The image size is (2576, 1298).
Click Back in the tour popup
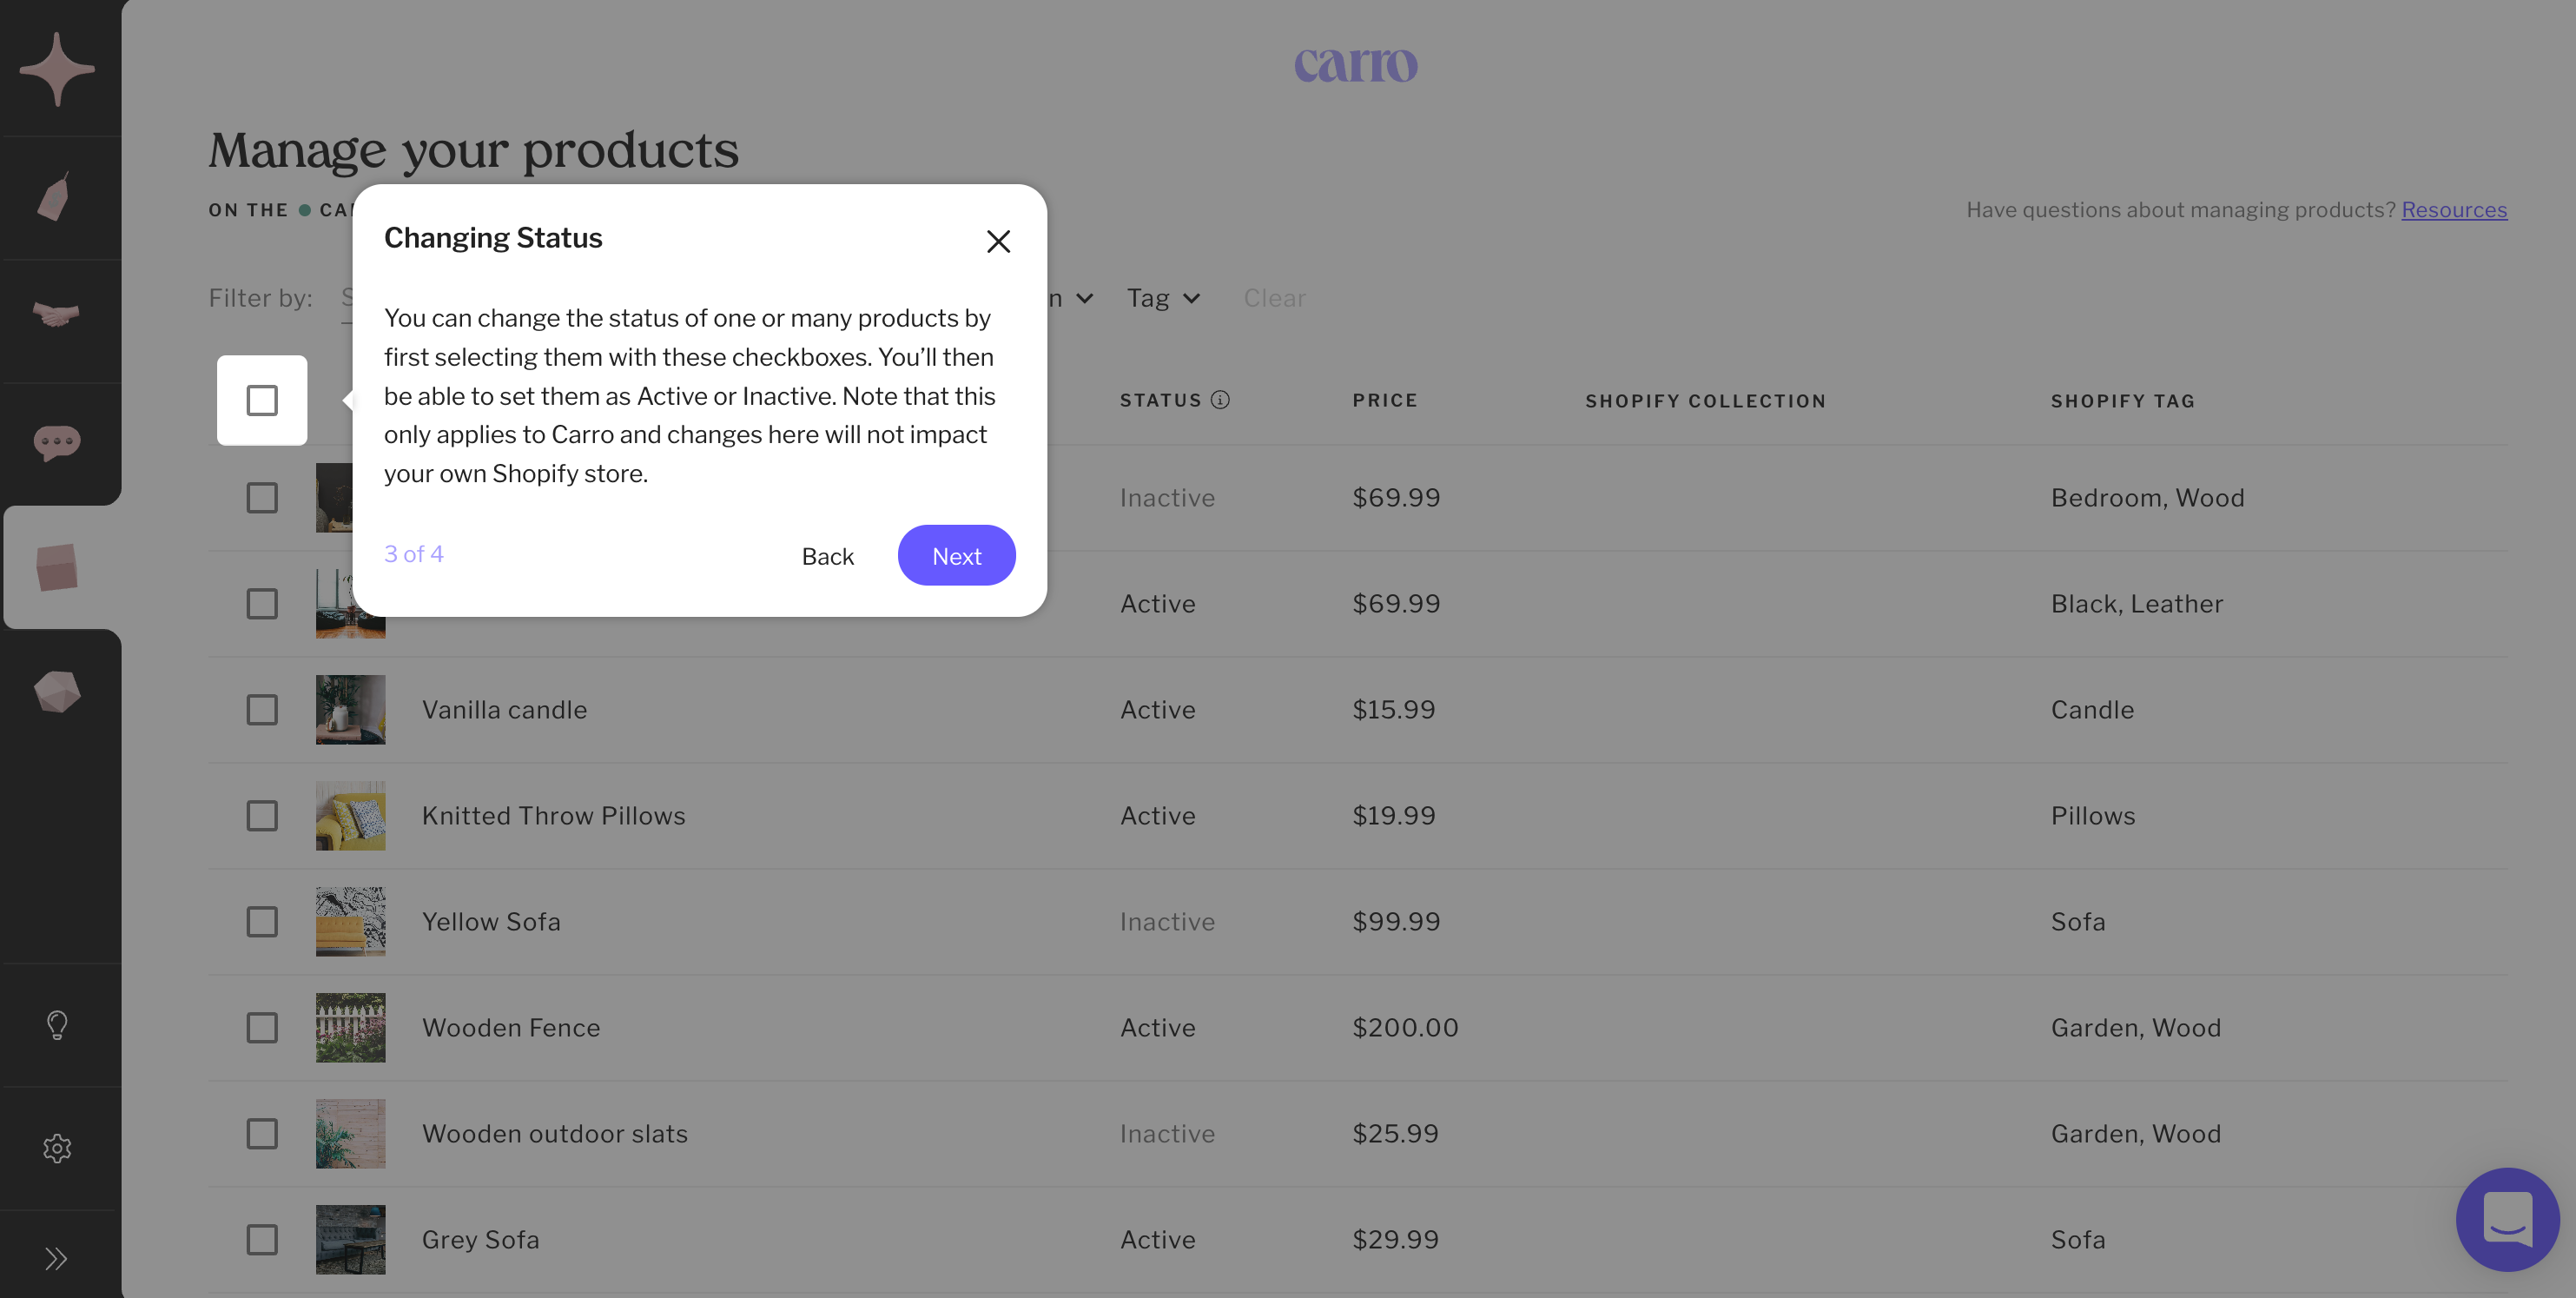[827, 556]
